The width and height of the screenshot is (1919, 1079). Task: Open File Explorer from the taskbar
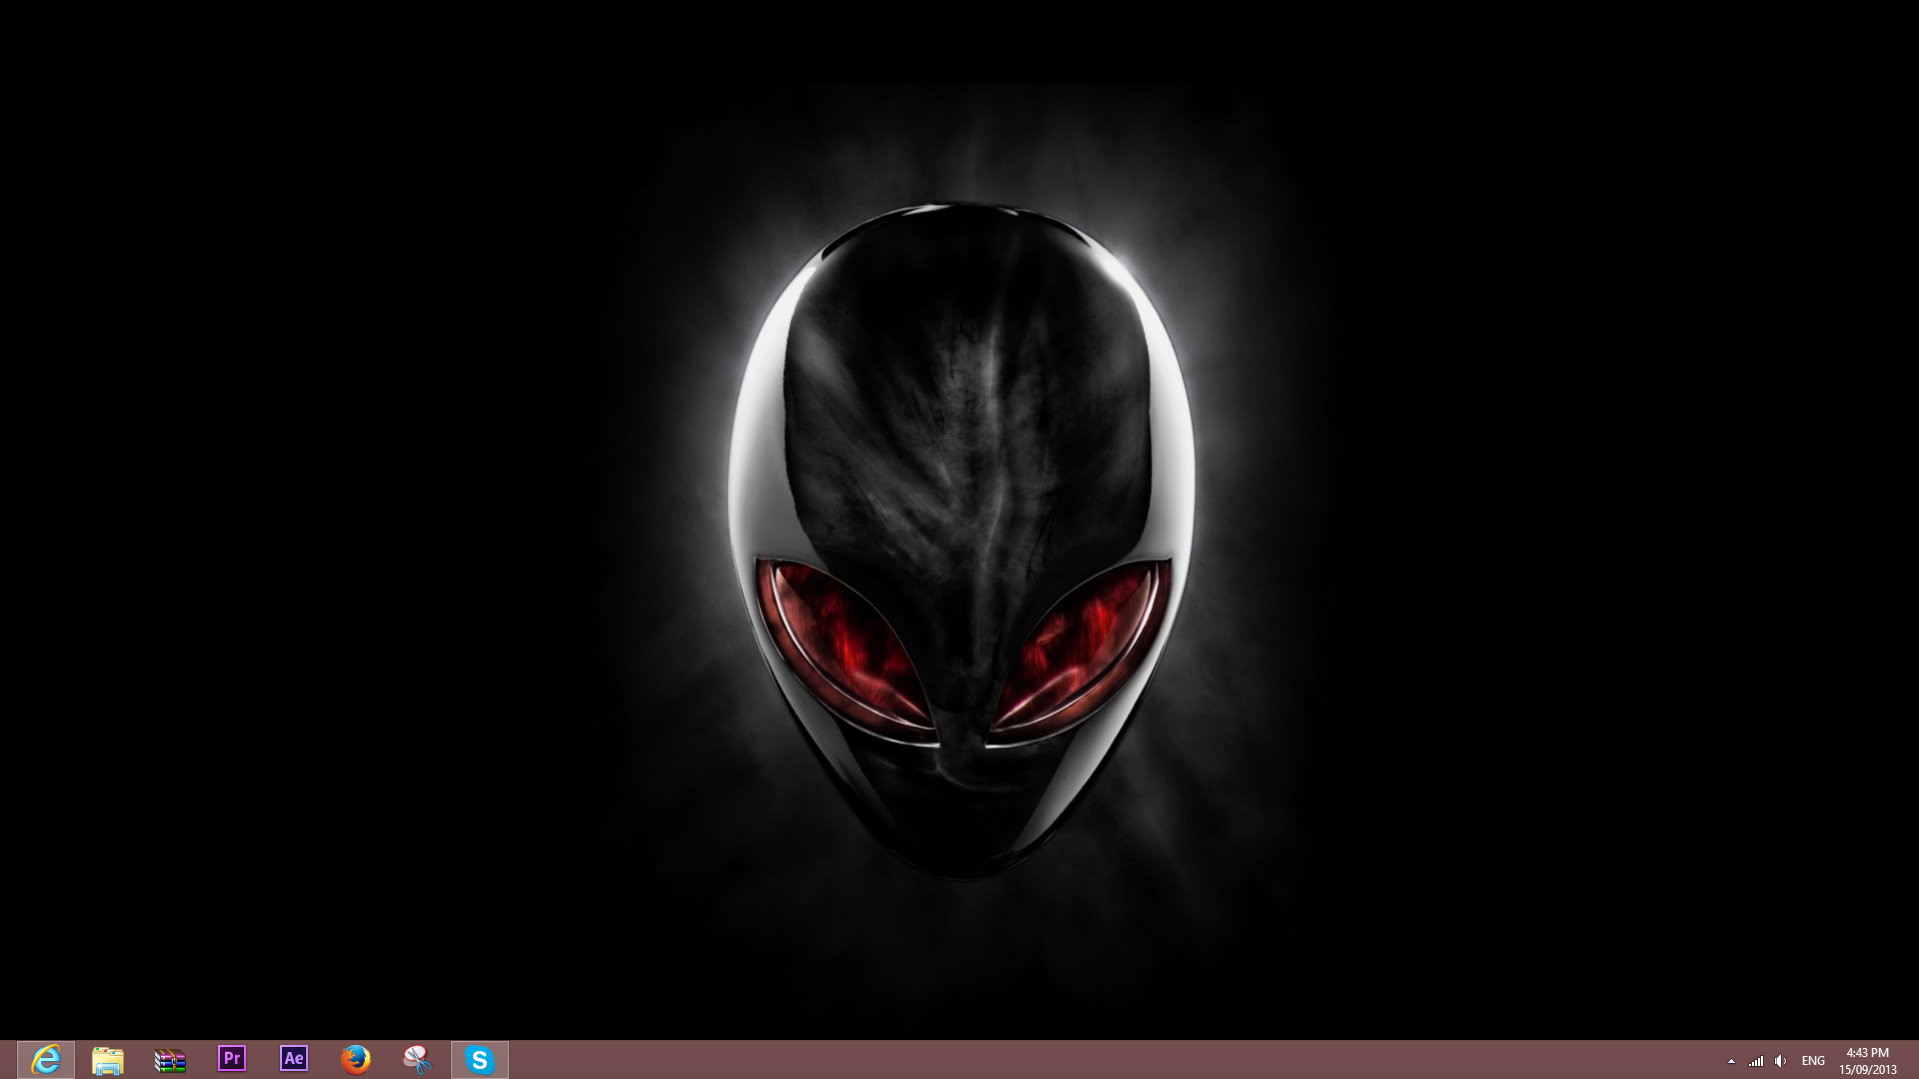point(108,1059)
